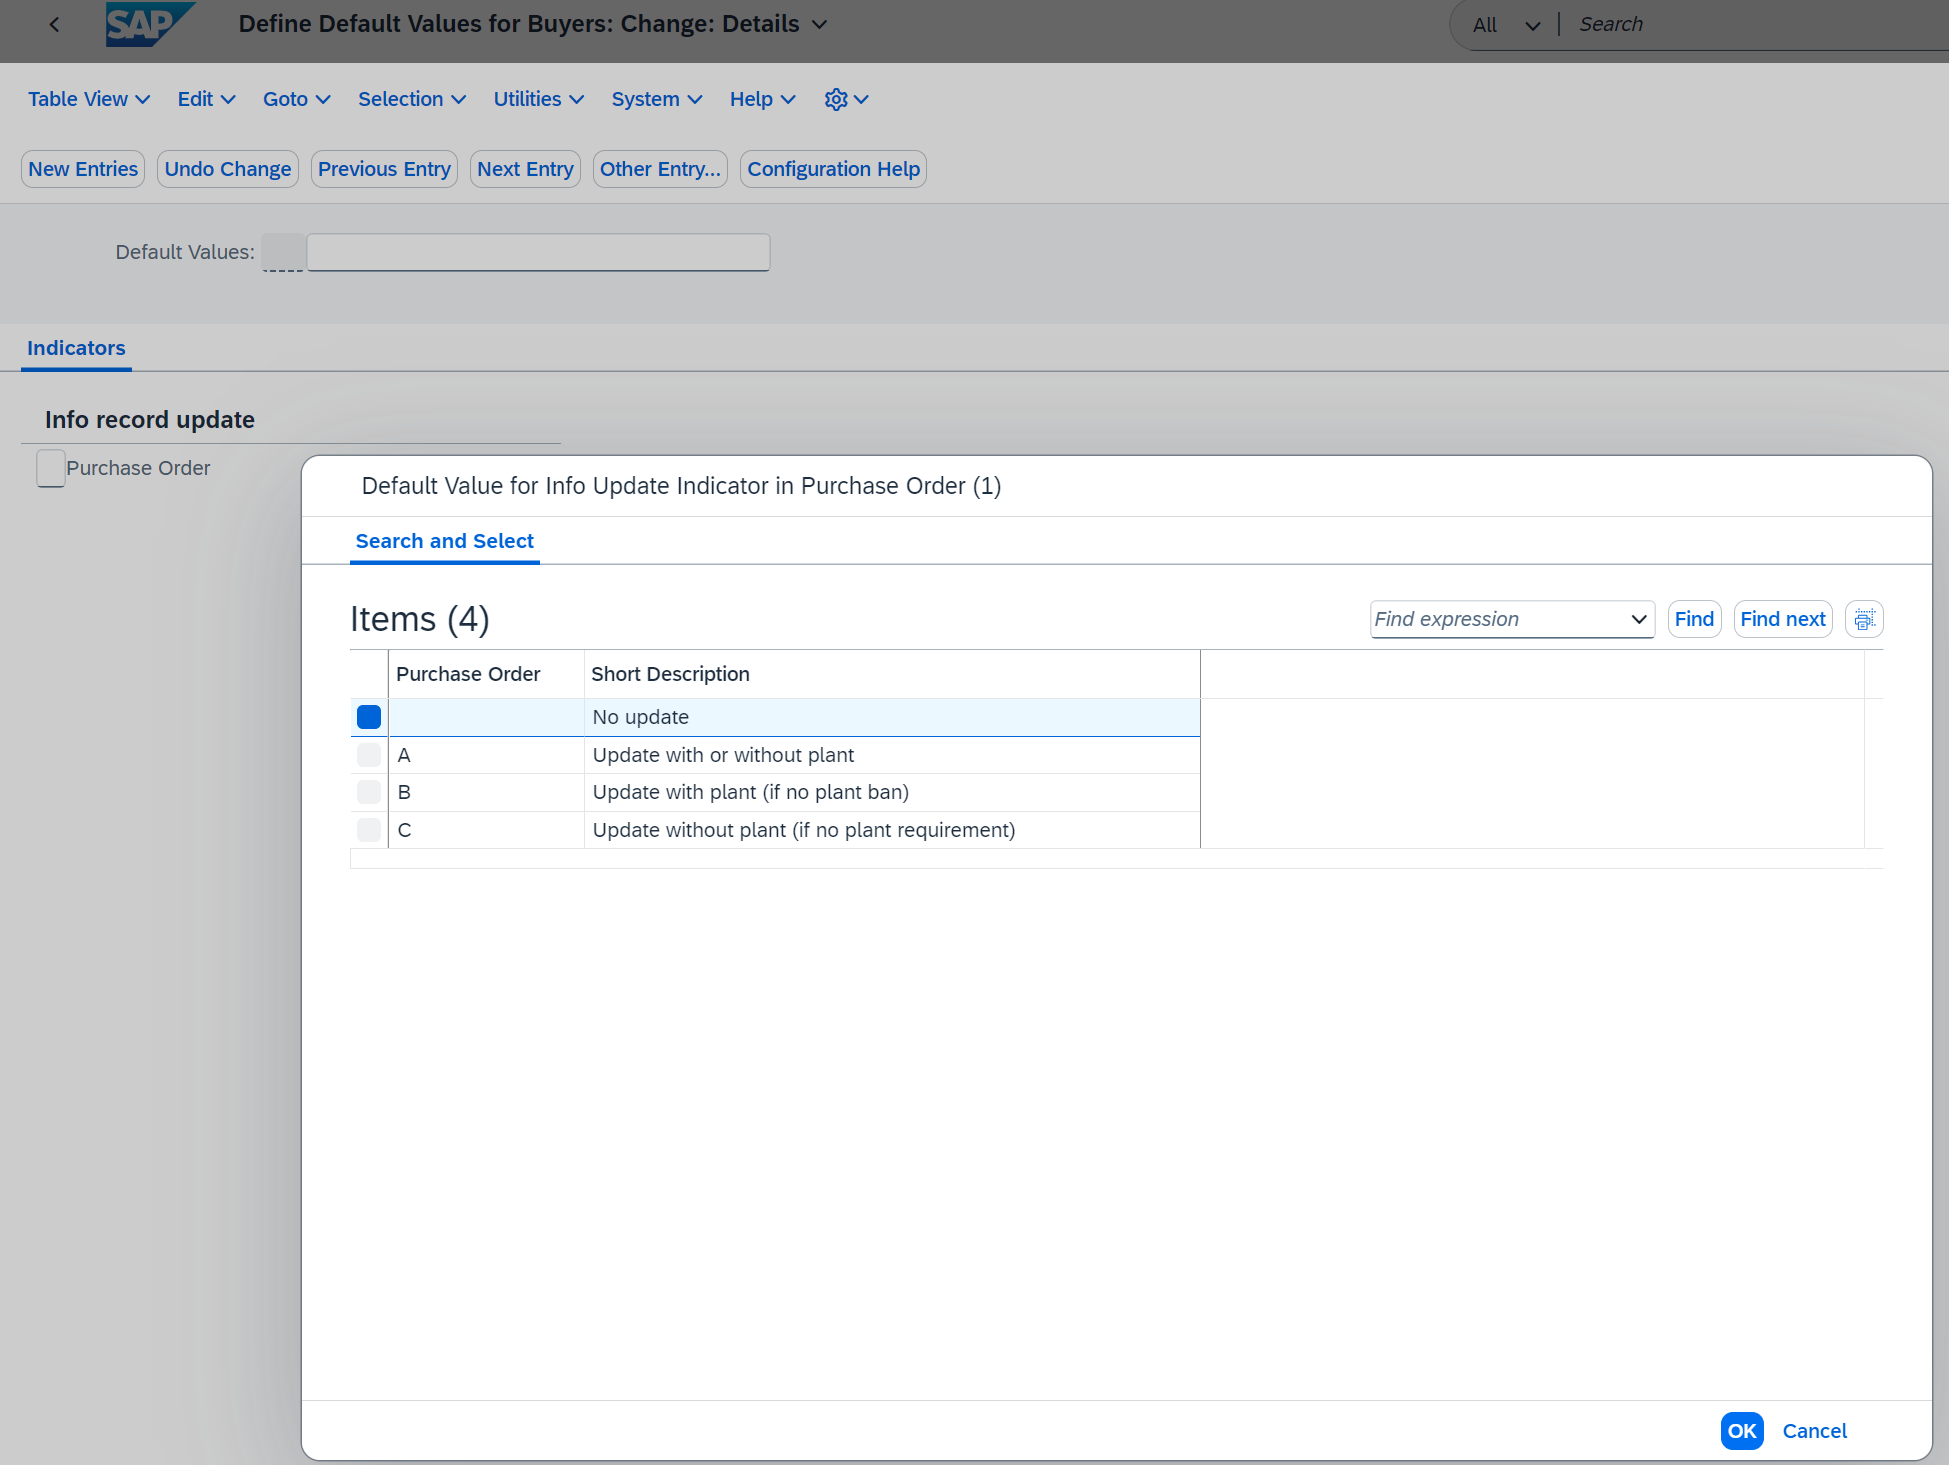1949x1465 pixels.
Task: Open the Help menu
Action: click(762, 99)
